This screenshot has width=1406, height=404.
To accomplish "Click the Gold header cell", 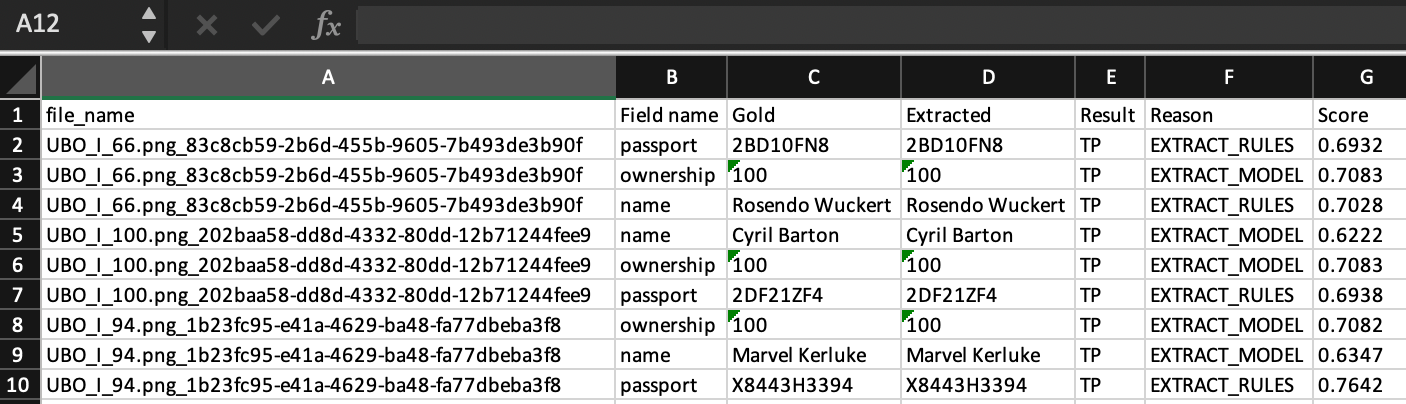I will 814,115.
